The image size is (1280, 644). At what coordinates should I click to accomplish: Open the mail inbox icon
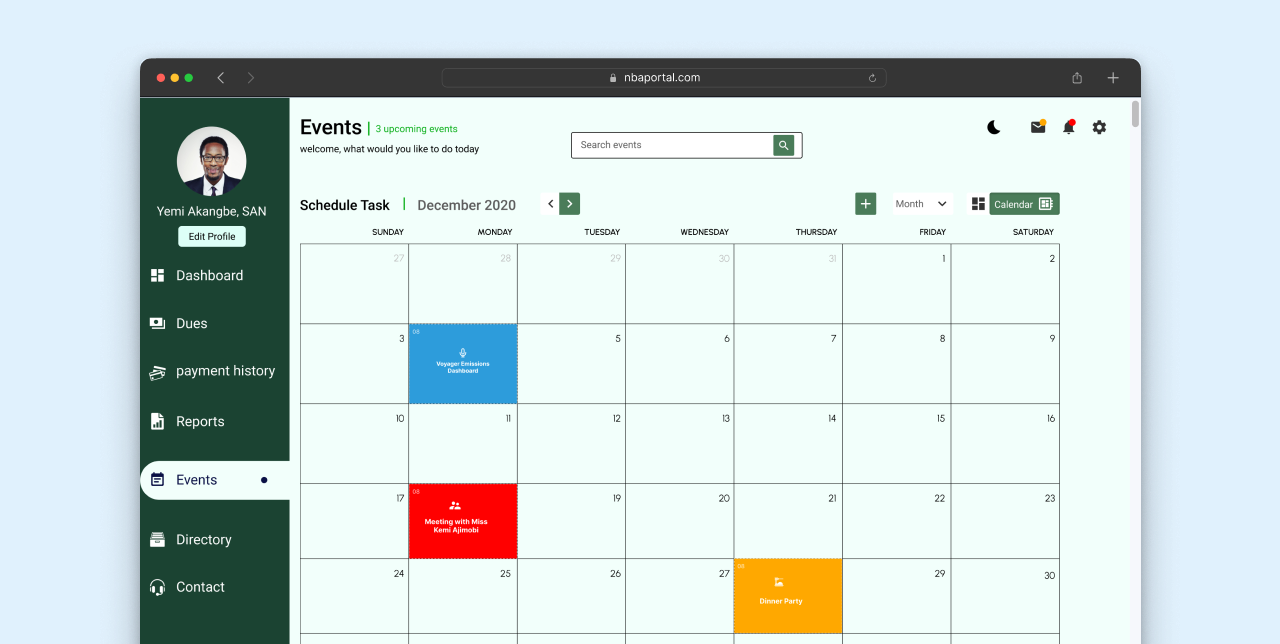[x=1038, y=127]
